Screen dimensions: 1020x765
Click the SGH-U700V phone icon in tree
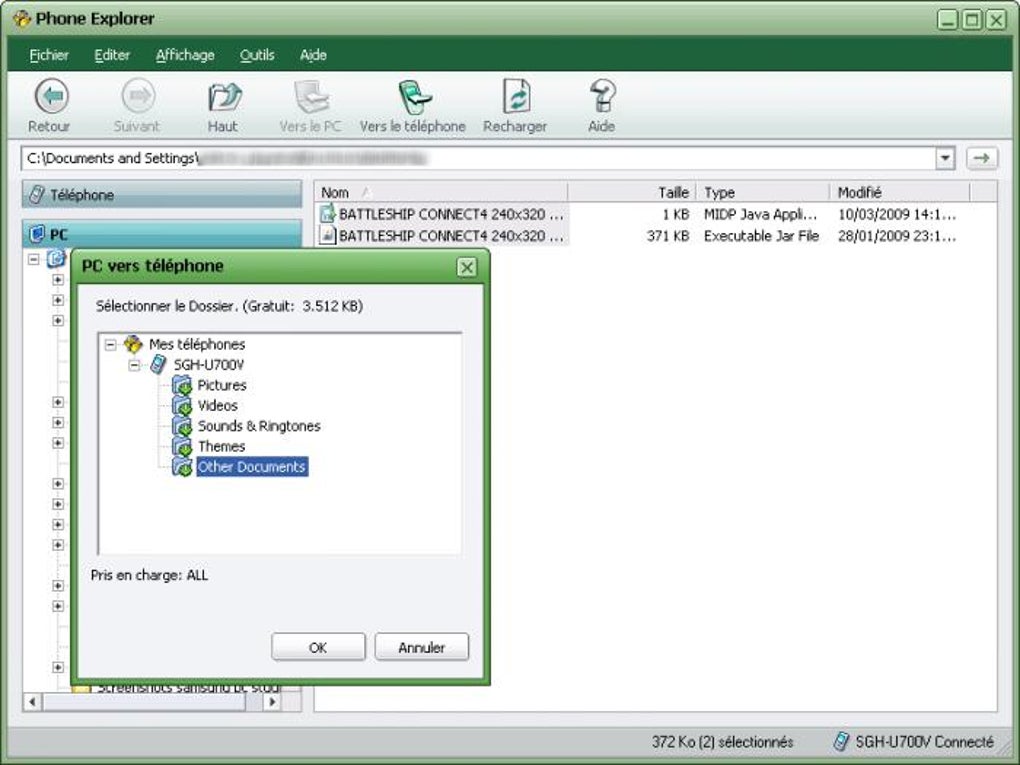(158, 364)
